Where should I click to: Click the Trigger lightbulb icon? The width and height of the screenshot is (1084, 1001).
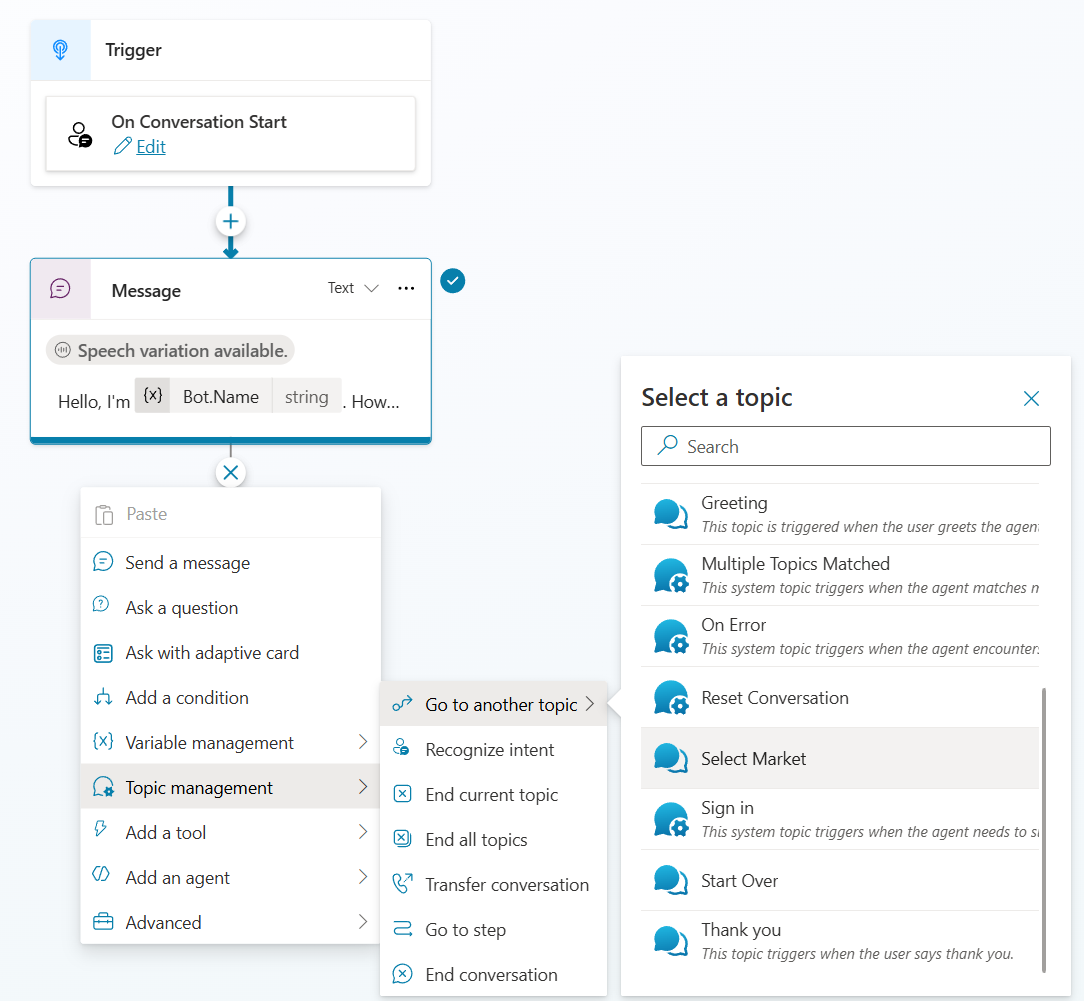pyautogui.click(x=60, y=48)
